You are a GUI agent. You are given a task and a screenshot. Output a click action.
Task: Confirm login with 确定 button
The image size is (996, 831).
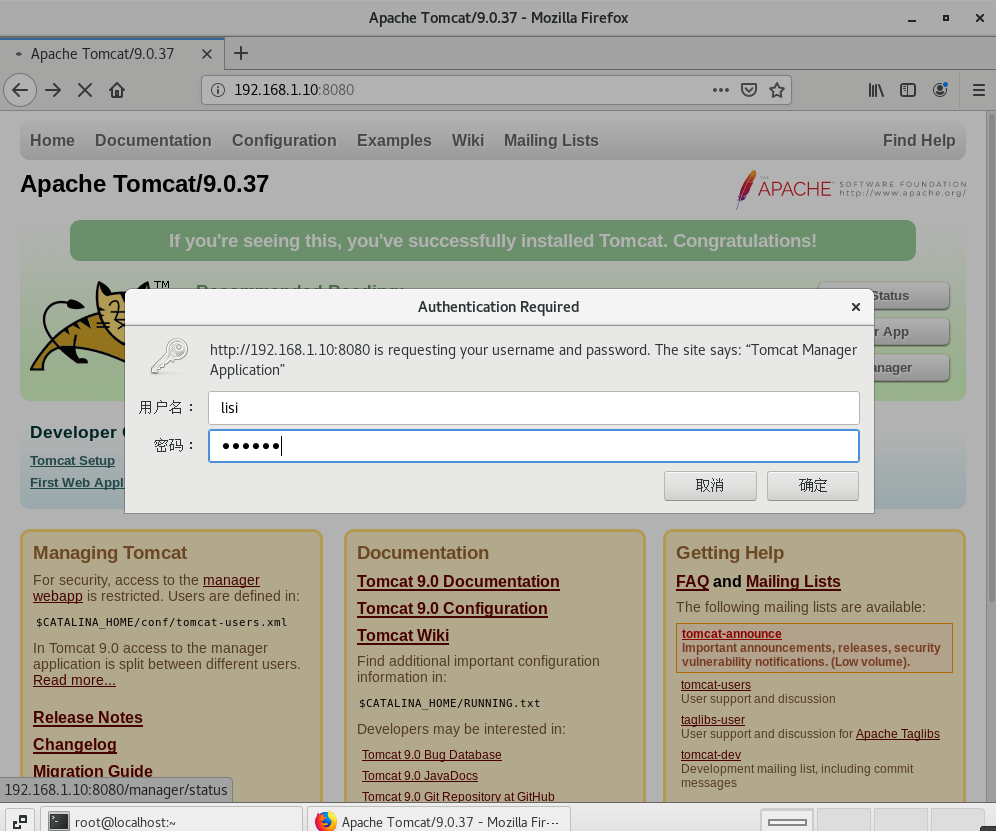(812, 486)
